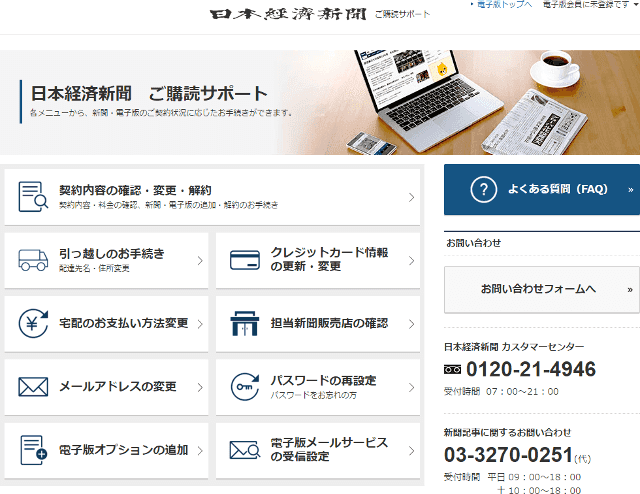Click chevron on 担当新聞販売店の確認 card

click(411, 324)
